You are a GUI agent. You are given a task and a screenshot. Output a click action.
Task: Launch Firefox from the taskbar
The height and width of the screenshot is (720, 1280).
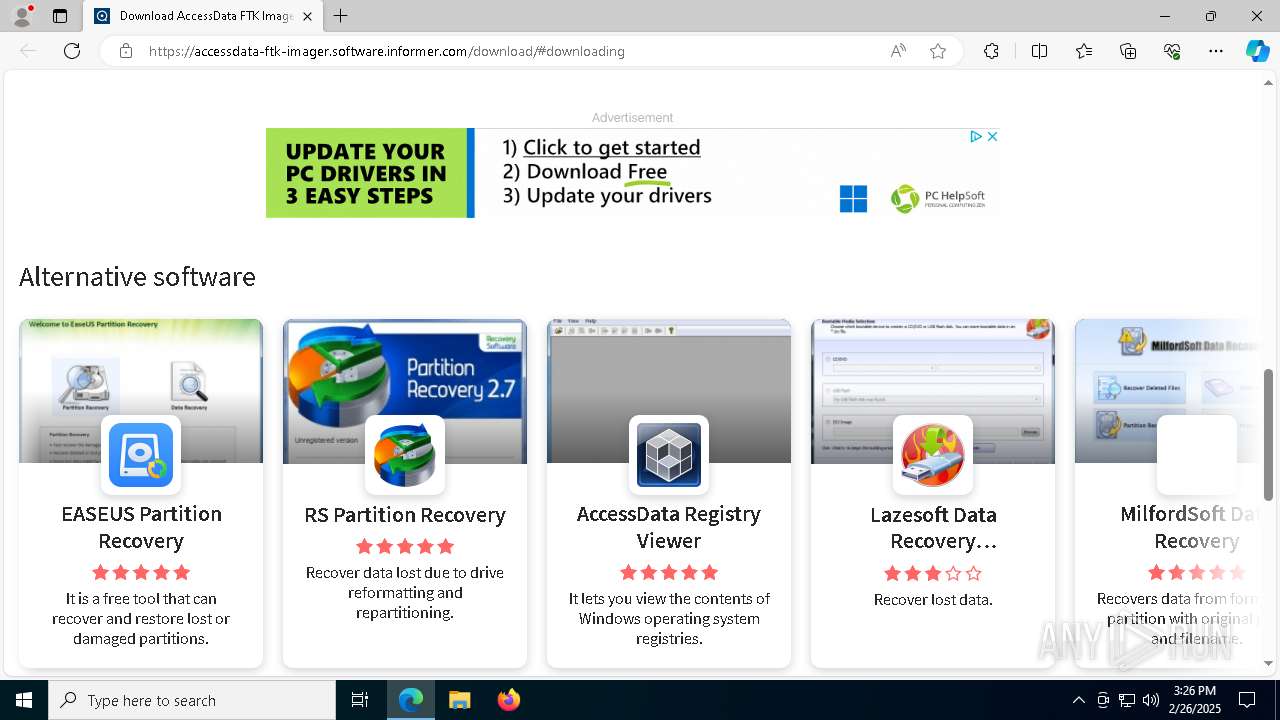click(509, 700)
